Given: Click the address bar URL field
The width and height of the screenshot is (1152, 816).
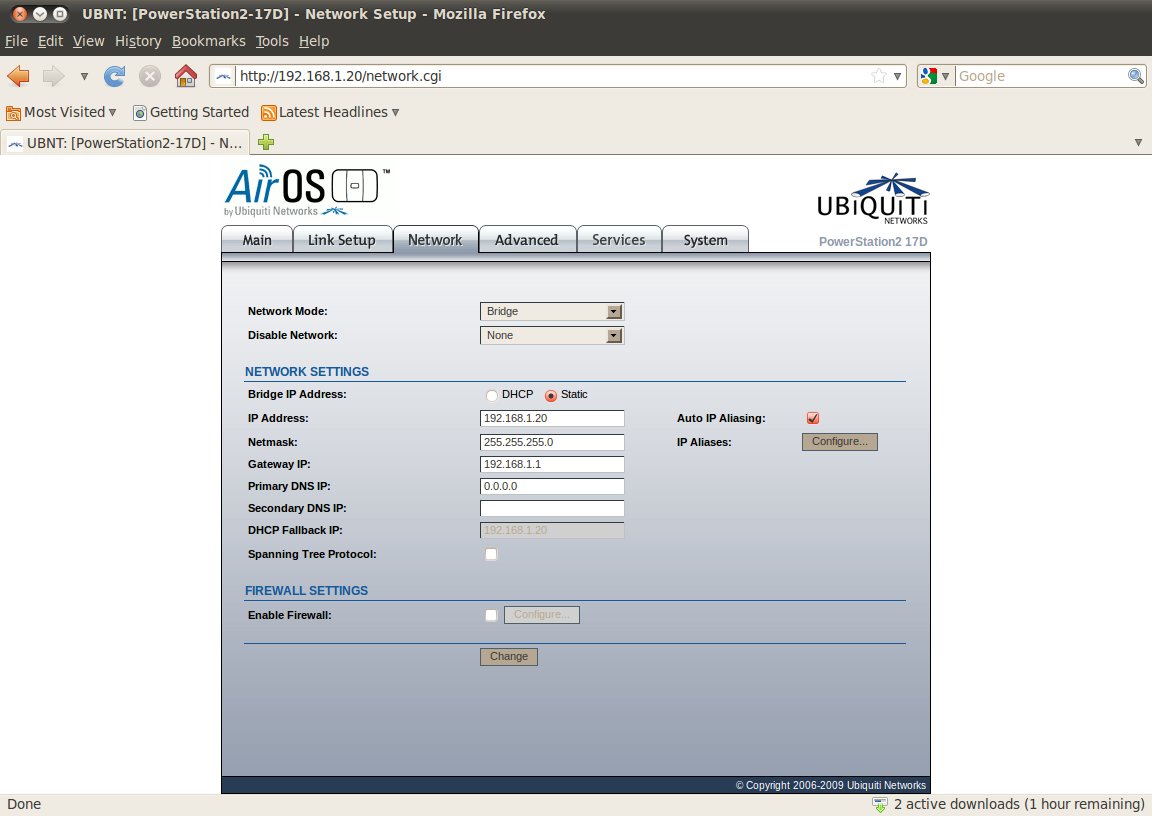Looking at the screenshot, I should pos(552,76).
